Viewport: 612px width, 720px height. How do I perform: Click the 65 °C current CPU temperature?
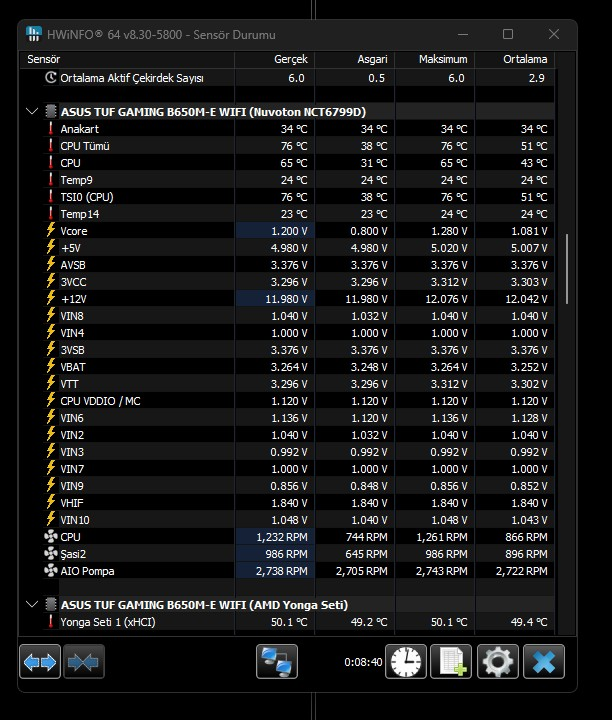click(294, 163)
